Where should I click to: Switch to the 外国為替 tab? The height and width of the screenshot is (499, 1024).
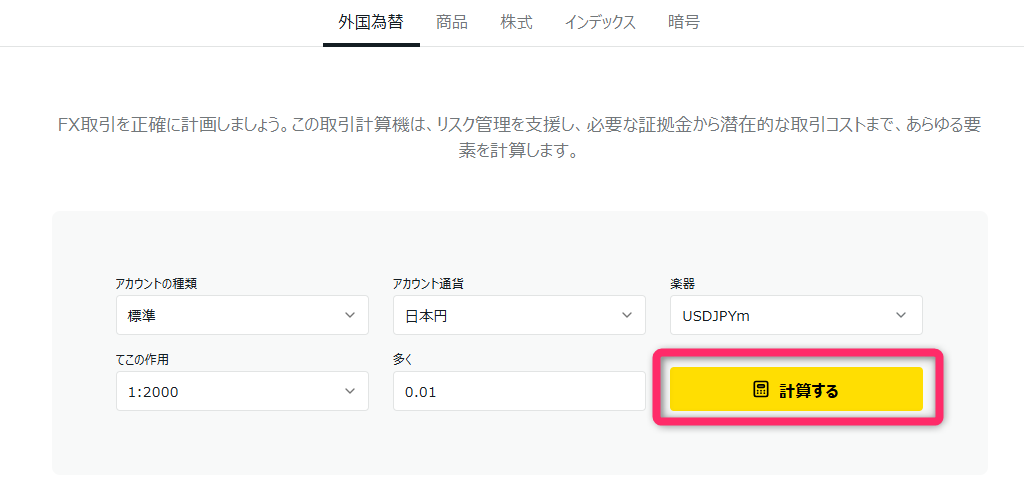click(x=371, y=22)
